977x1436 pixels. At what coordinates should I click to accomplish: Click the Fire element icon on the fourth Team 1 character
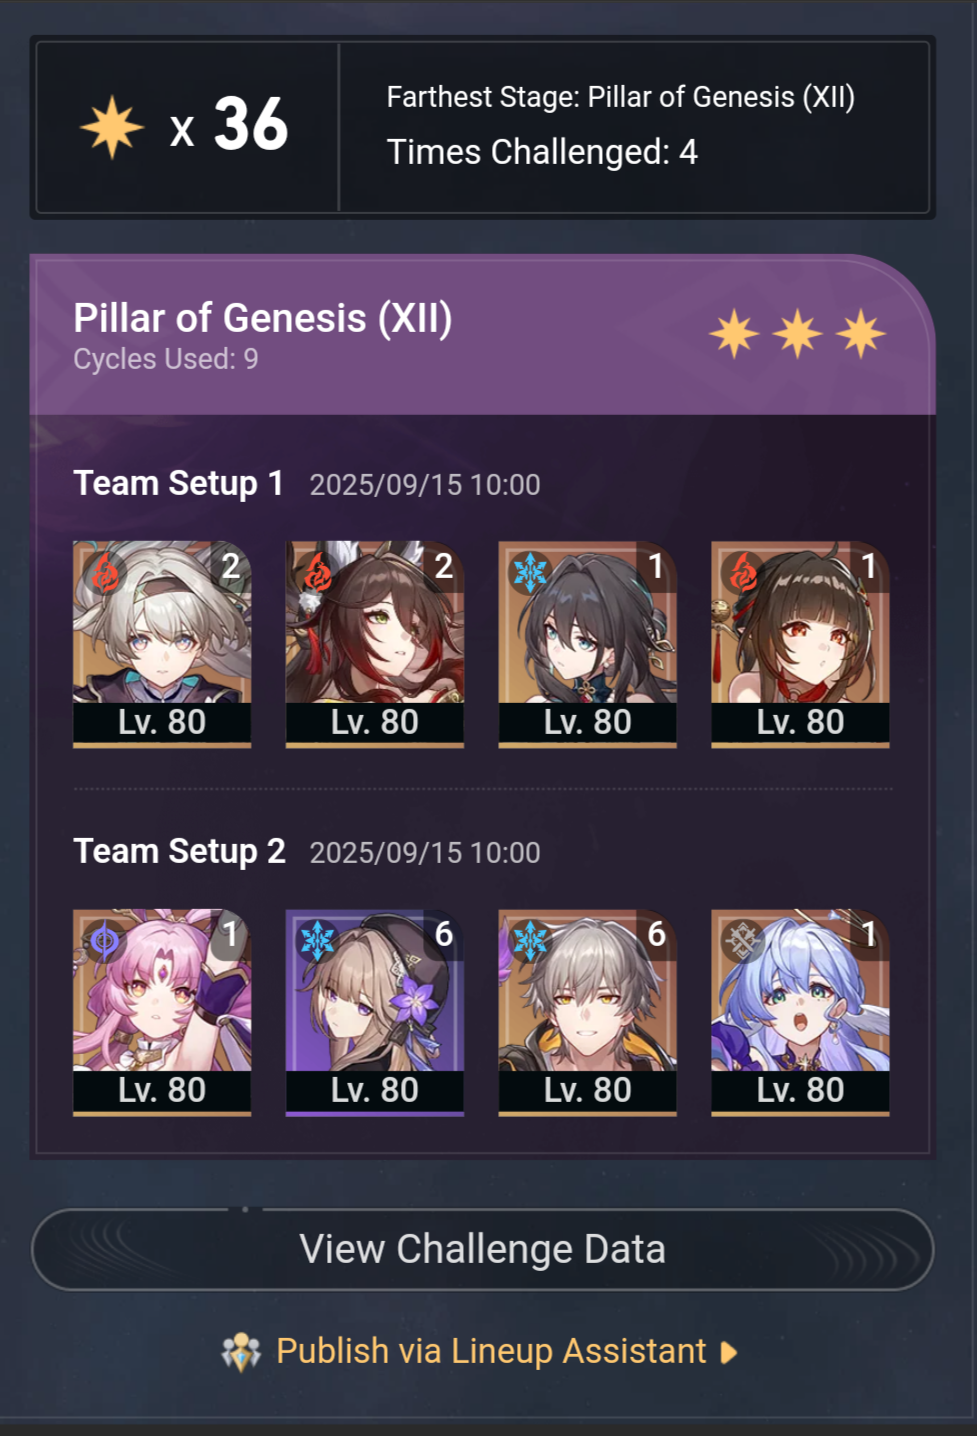pyautogui.click(x=743, y=573)
